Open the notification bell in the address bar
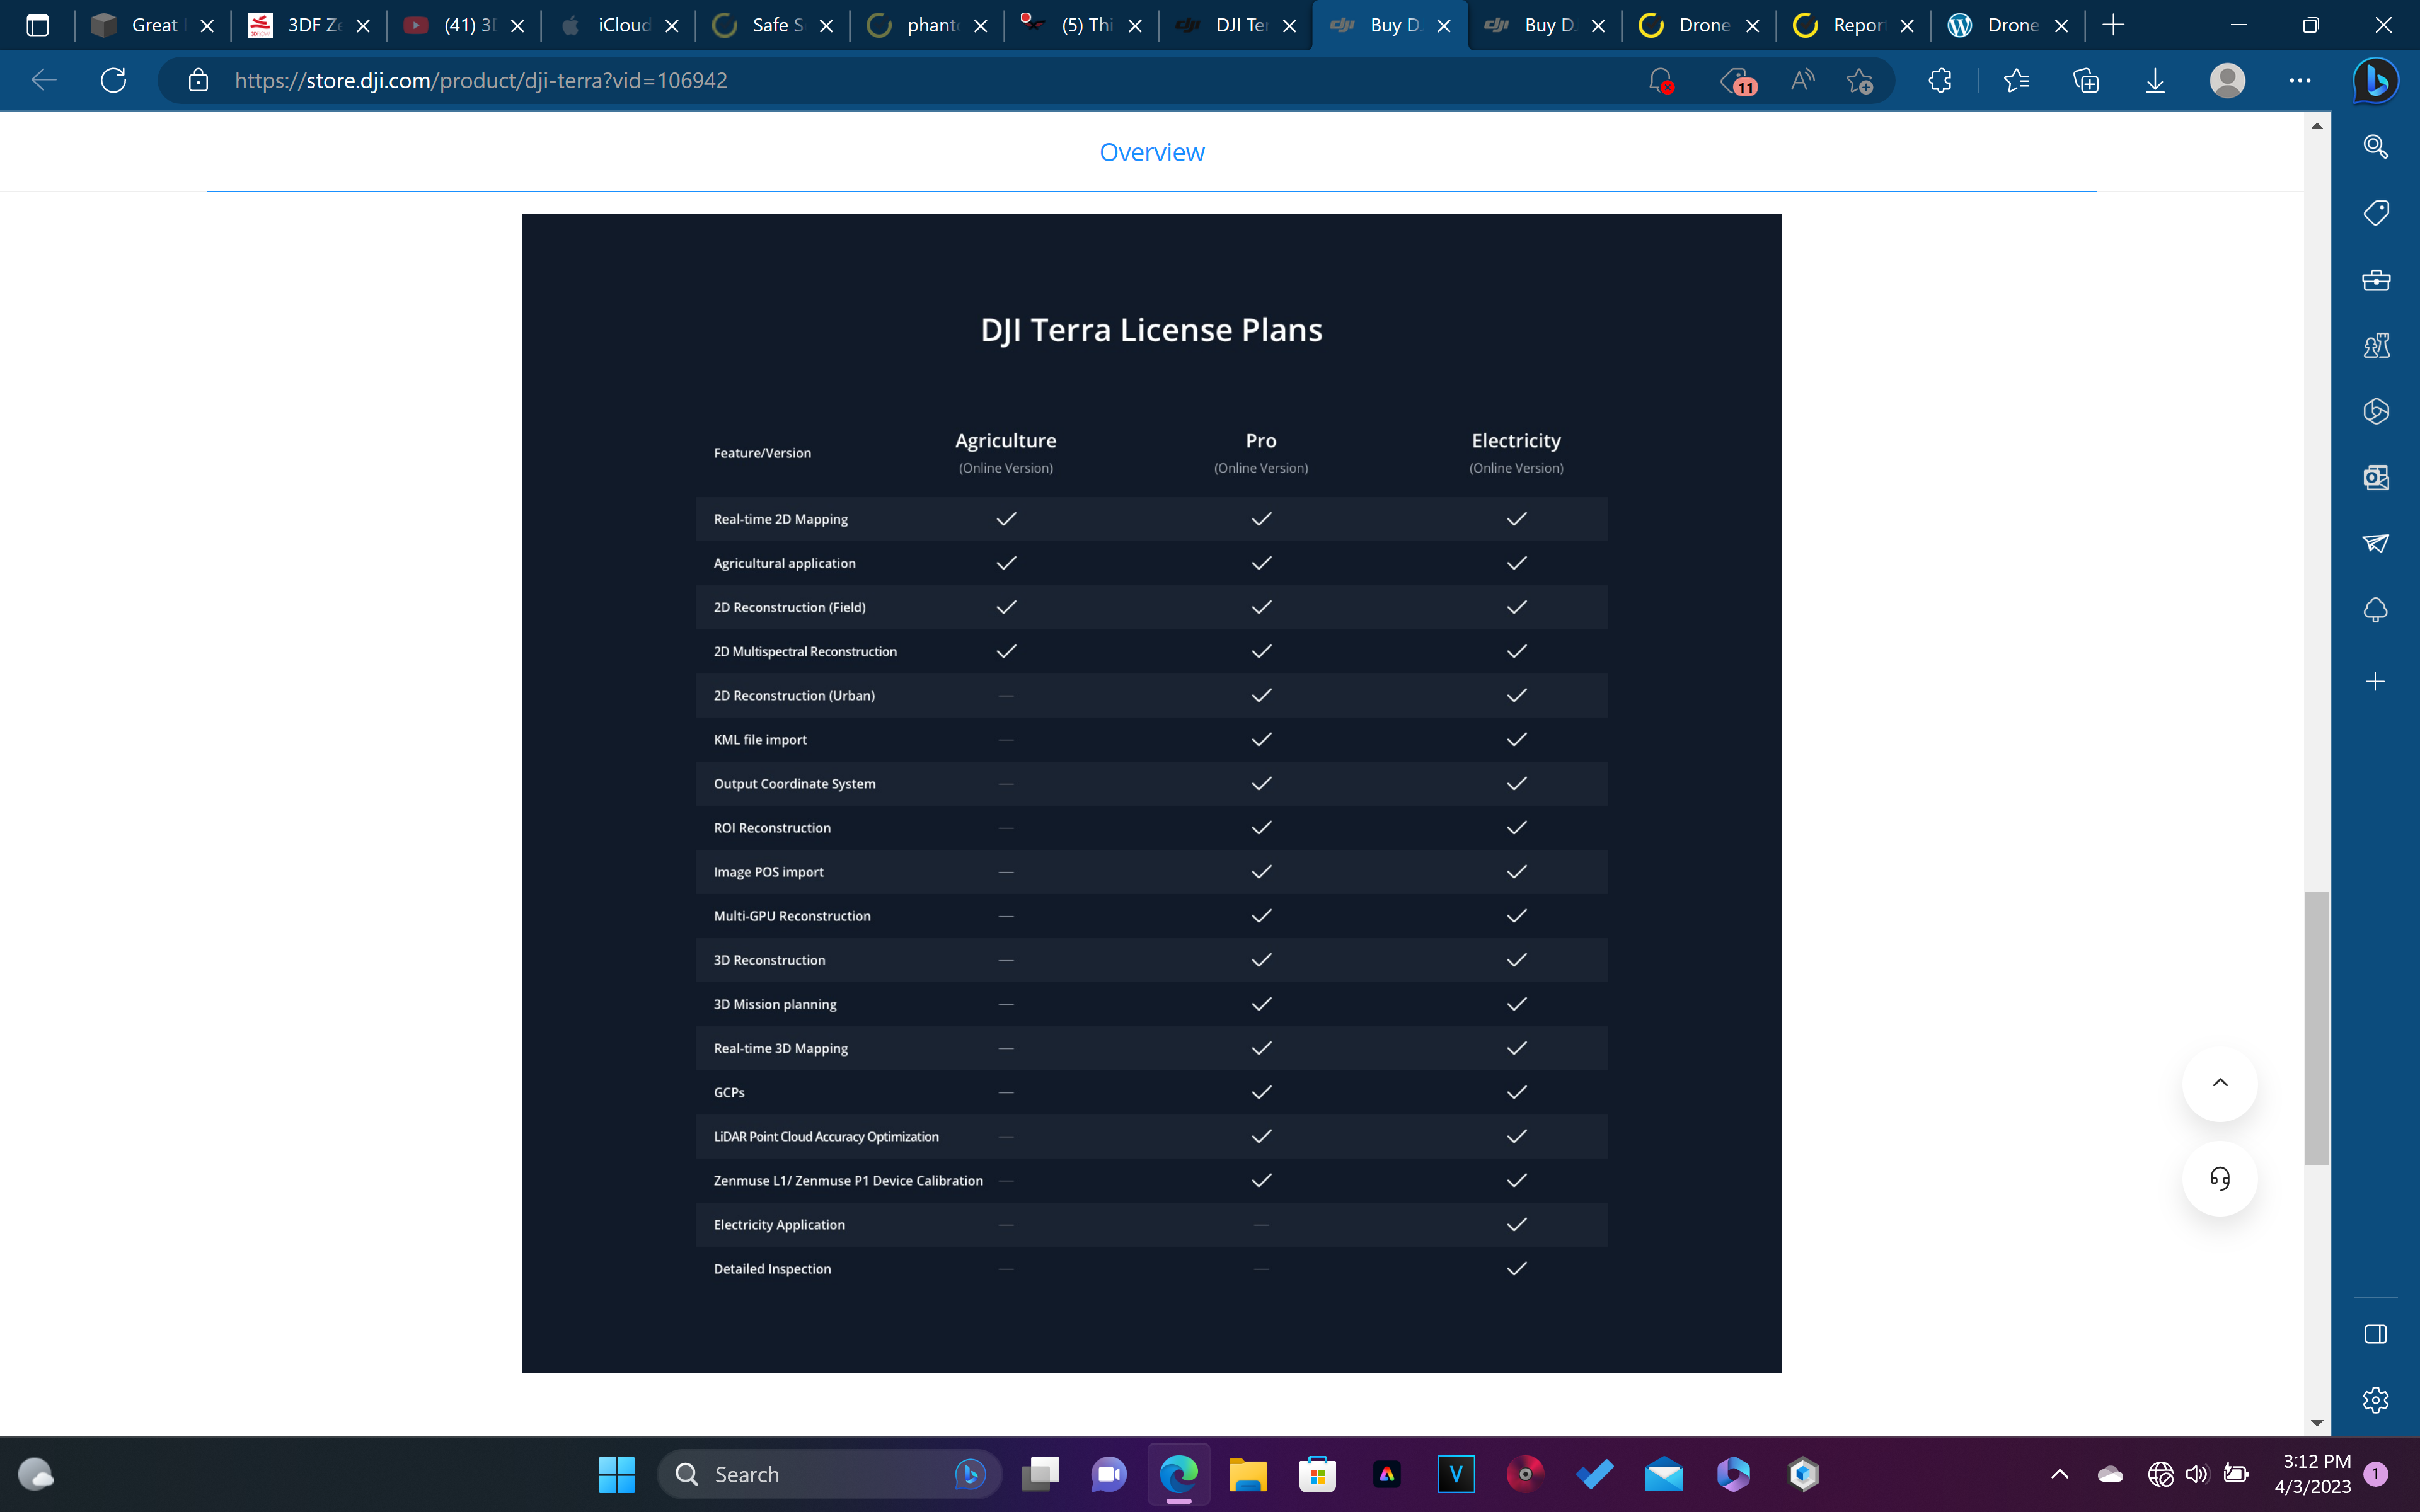This screenshot has height=1512, width=2420. pos(1660,80)
